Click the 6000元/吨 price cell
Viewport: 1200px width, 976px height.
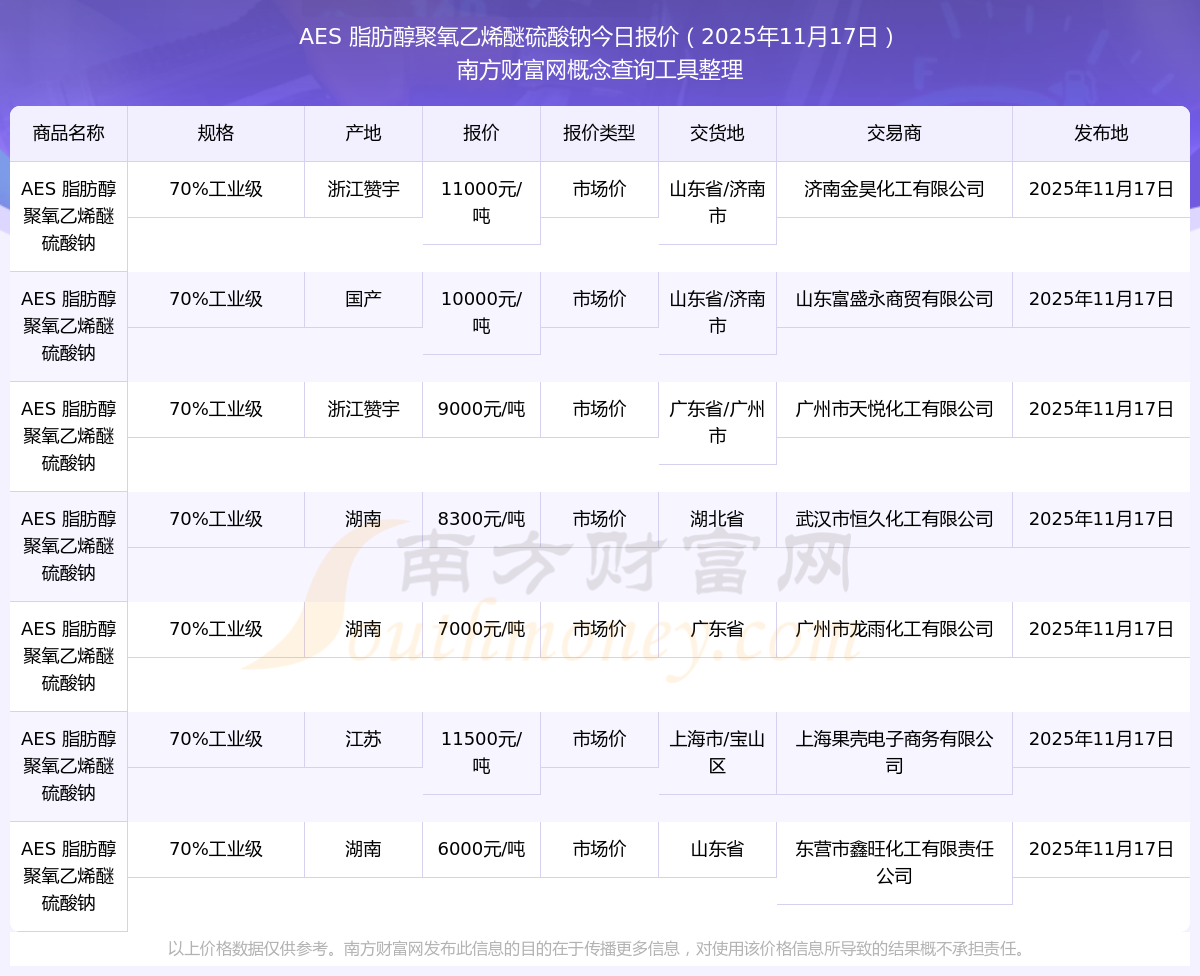point(481,849)
